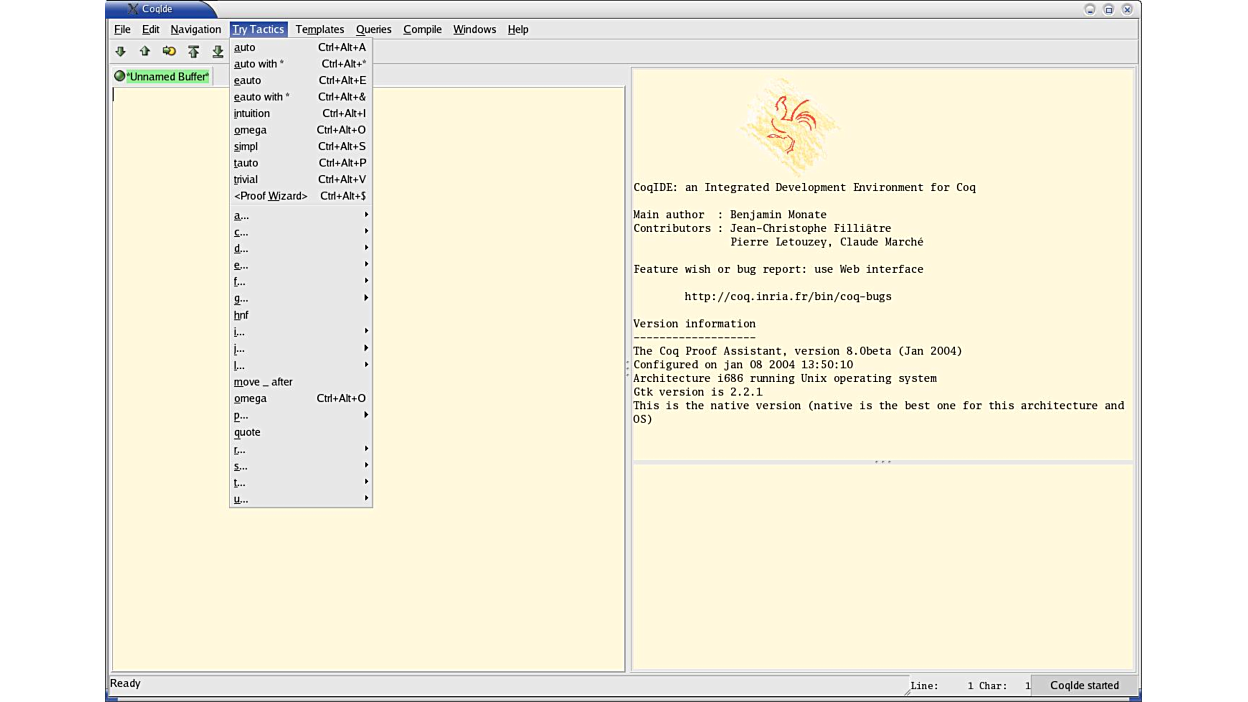The height and width of the screenshot is (702, 1248).
Task: Open the Templates menu
Action: (319, 29)
